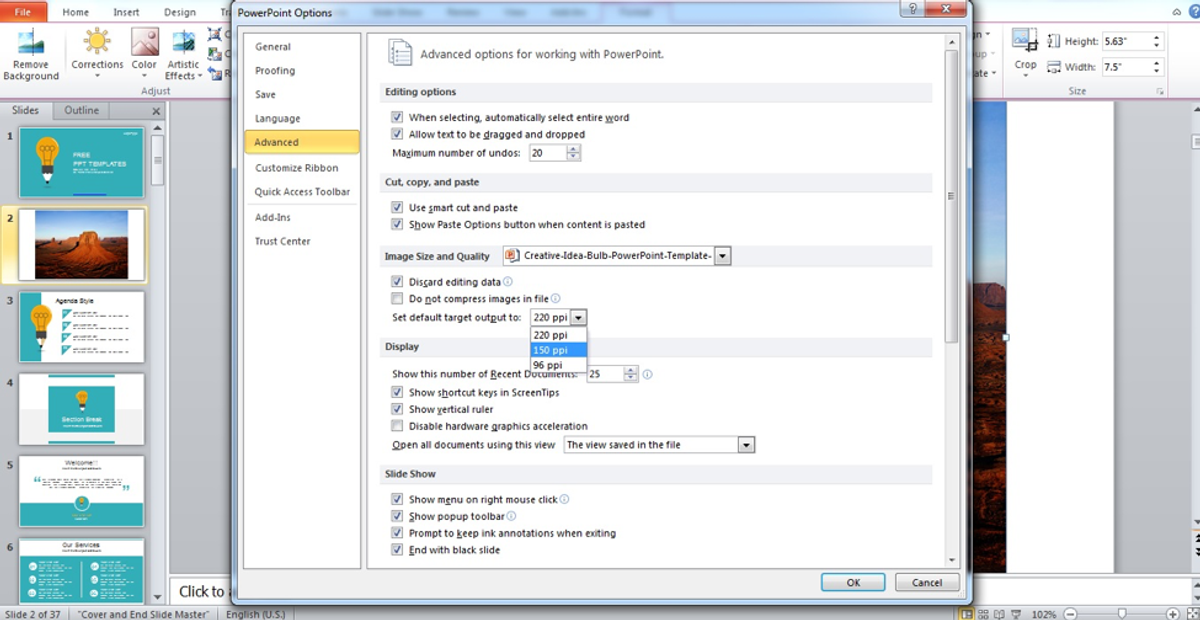Open the Image Size and Quality presentation dropdown
The height and width of the screenshot is (620, 1200).
point(723,256)
